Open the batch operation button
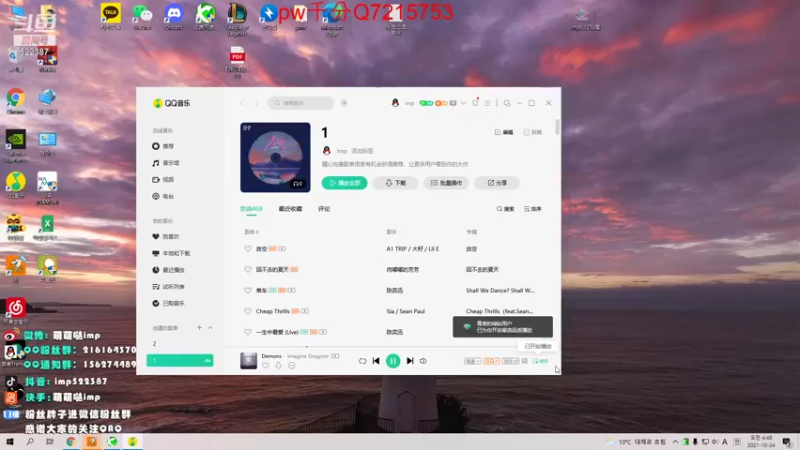Image resolution: width=800 pixels, height=450 pixels. pyautogui.click(x=446, y=183)
